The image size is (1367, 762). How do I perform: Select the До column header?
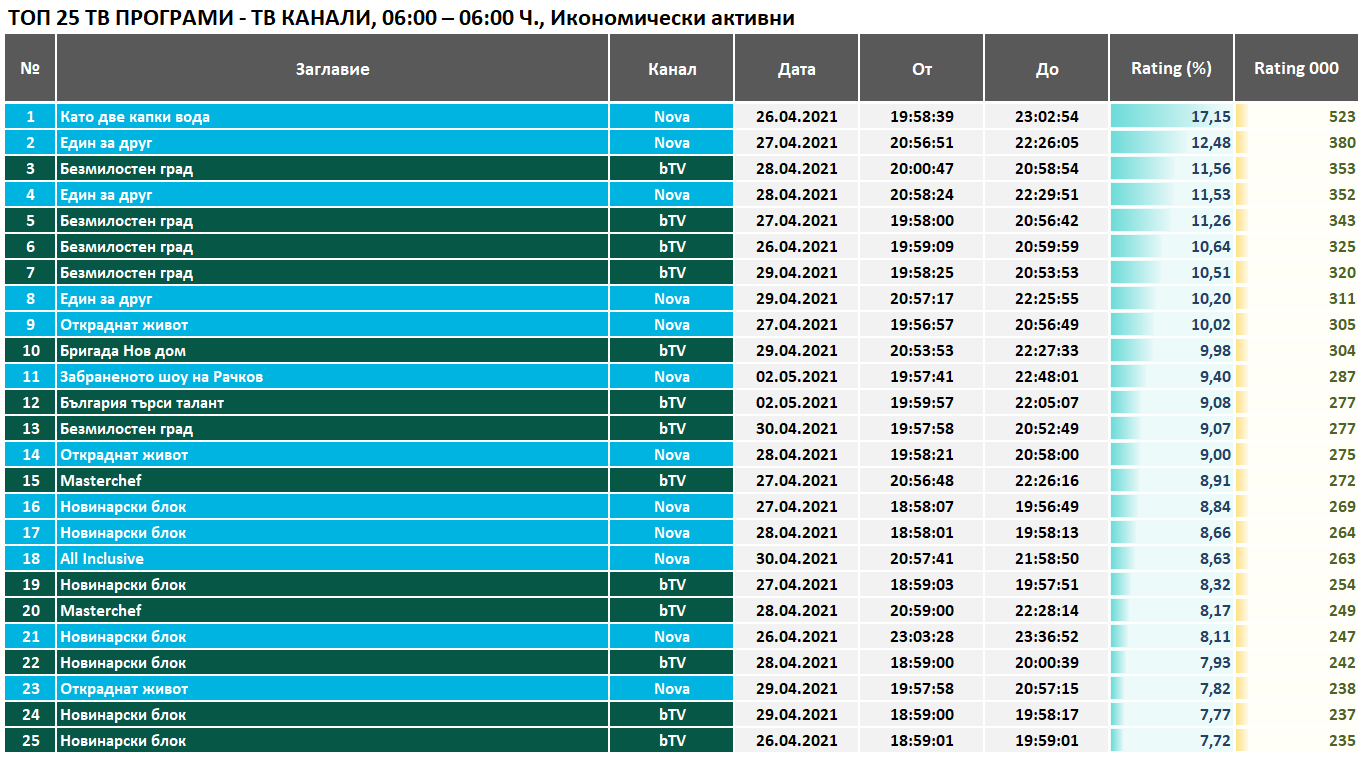[1047, 69]
